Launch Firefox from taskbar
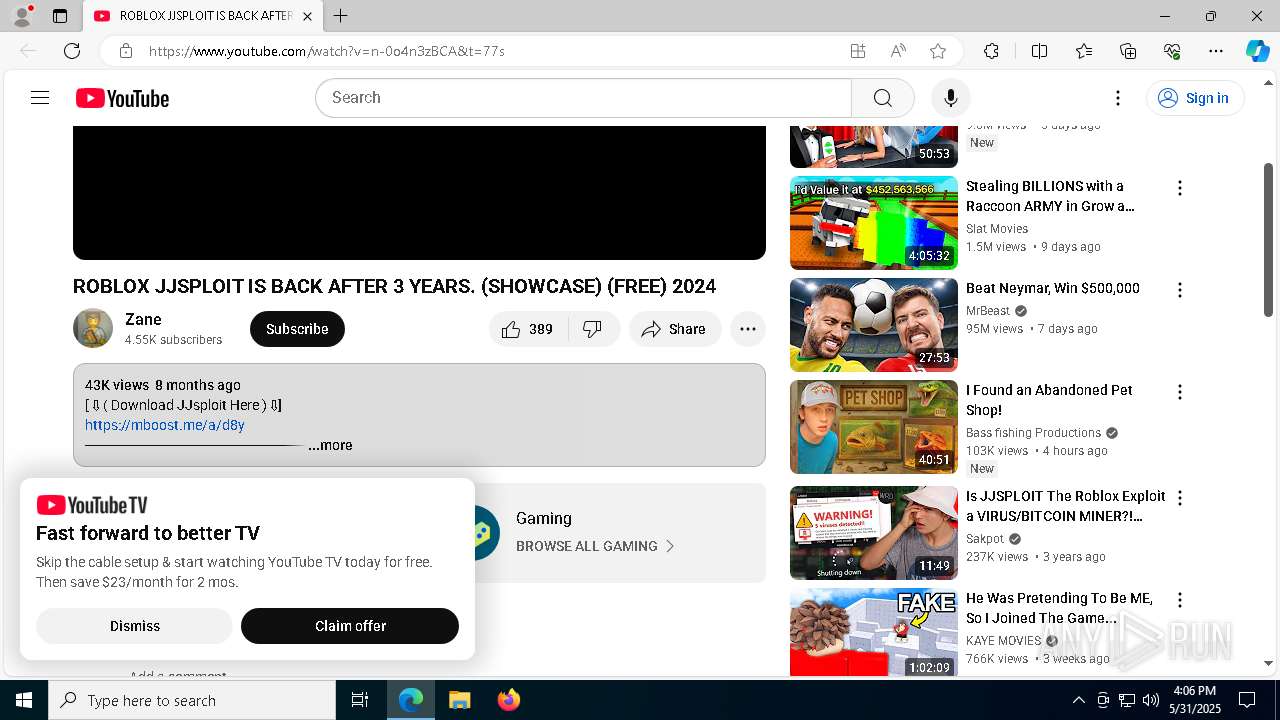The width and height of the screenshot is (1280, 720). (x=508, y=700)
